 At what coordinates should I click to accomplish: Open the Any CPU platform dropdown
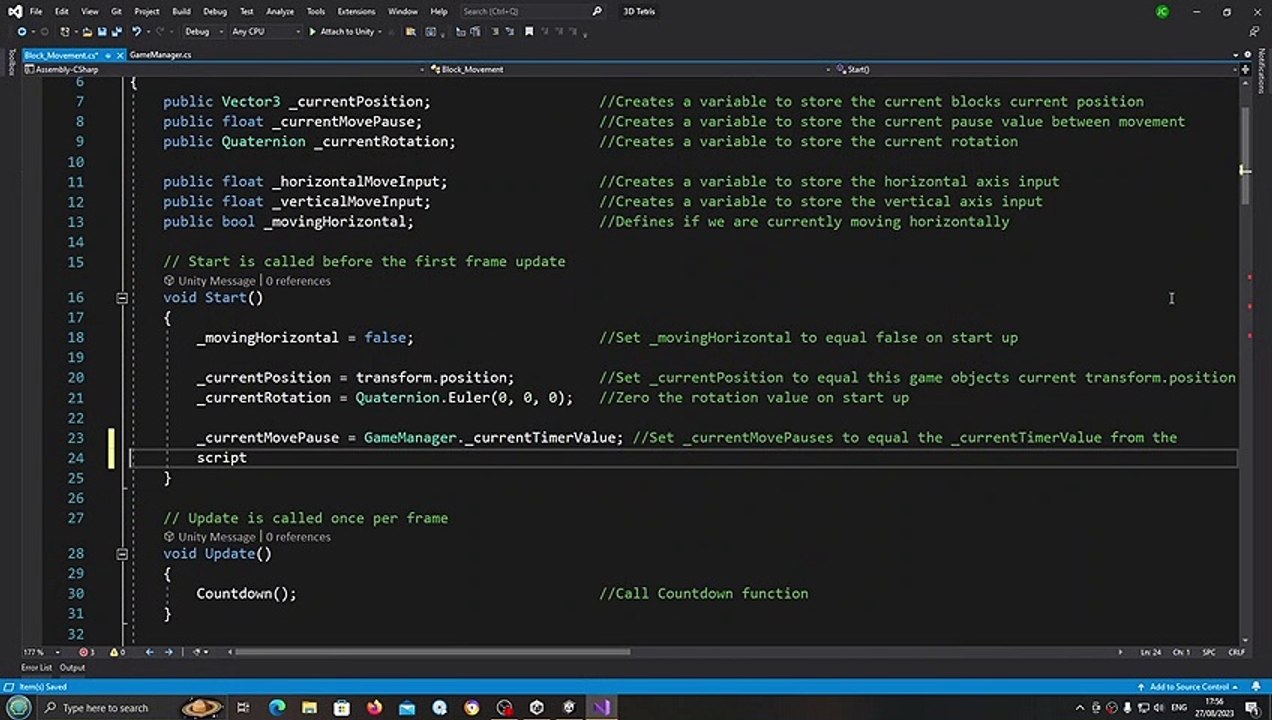point(265,32)
